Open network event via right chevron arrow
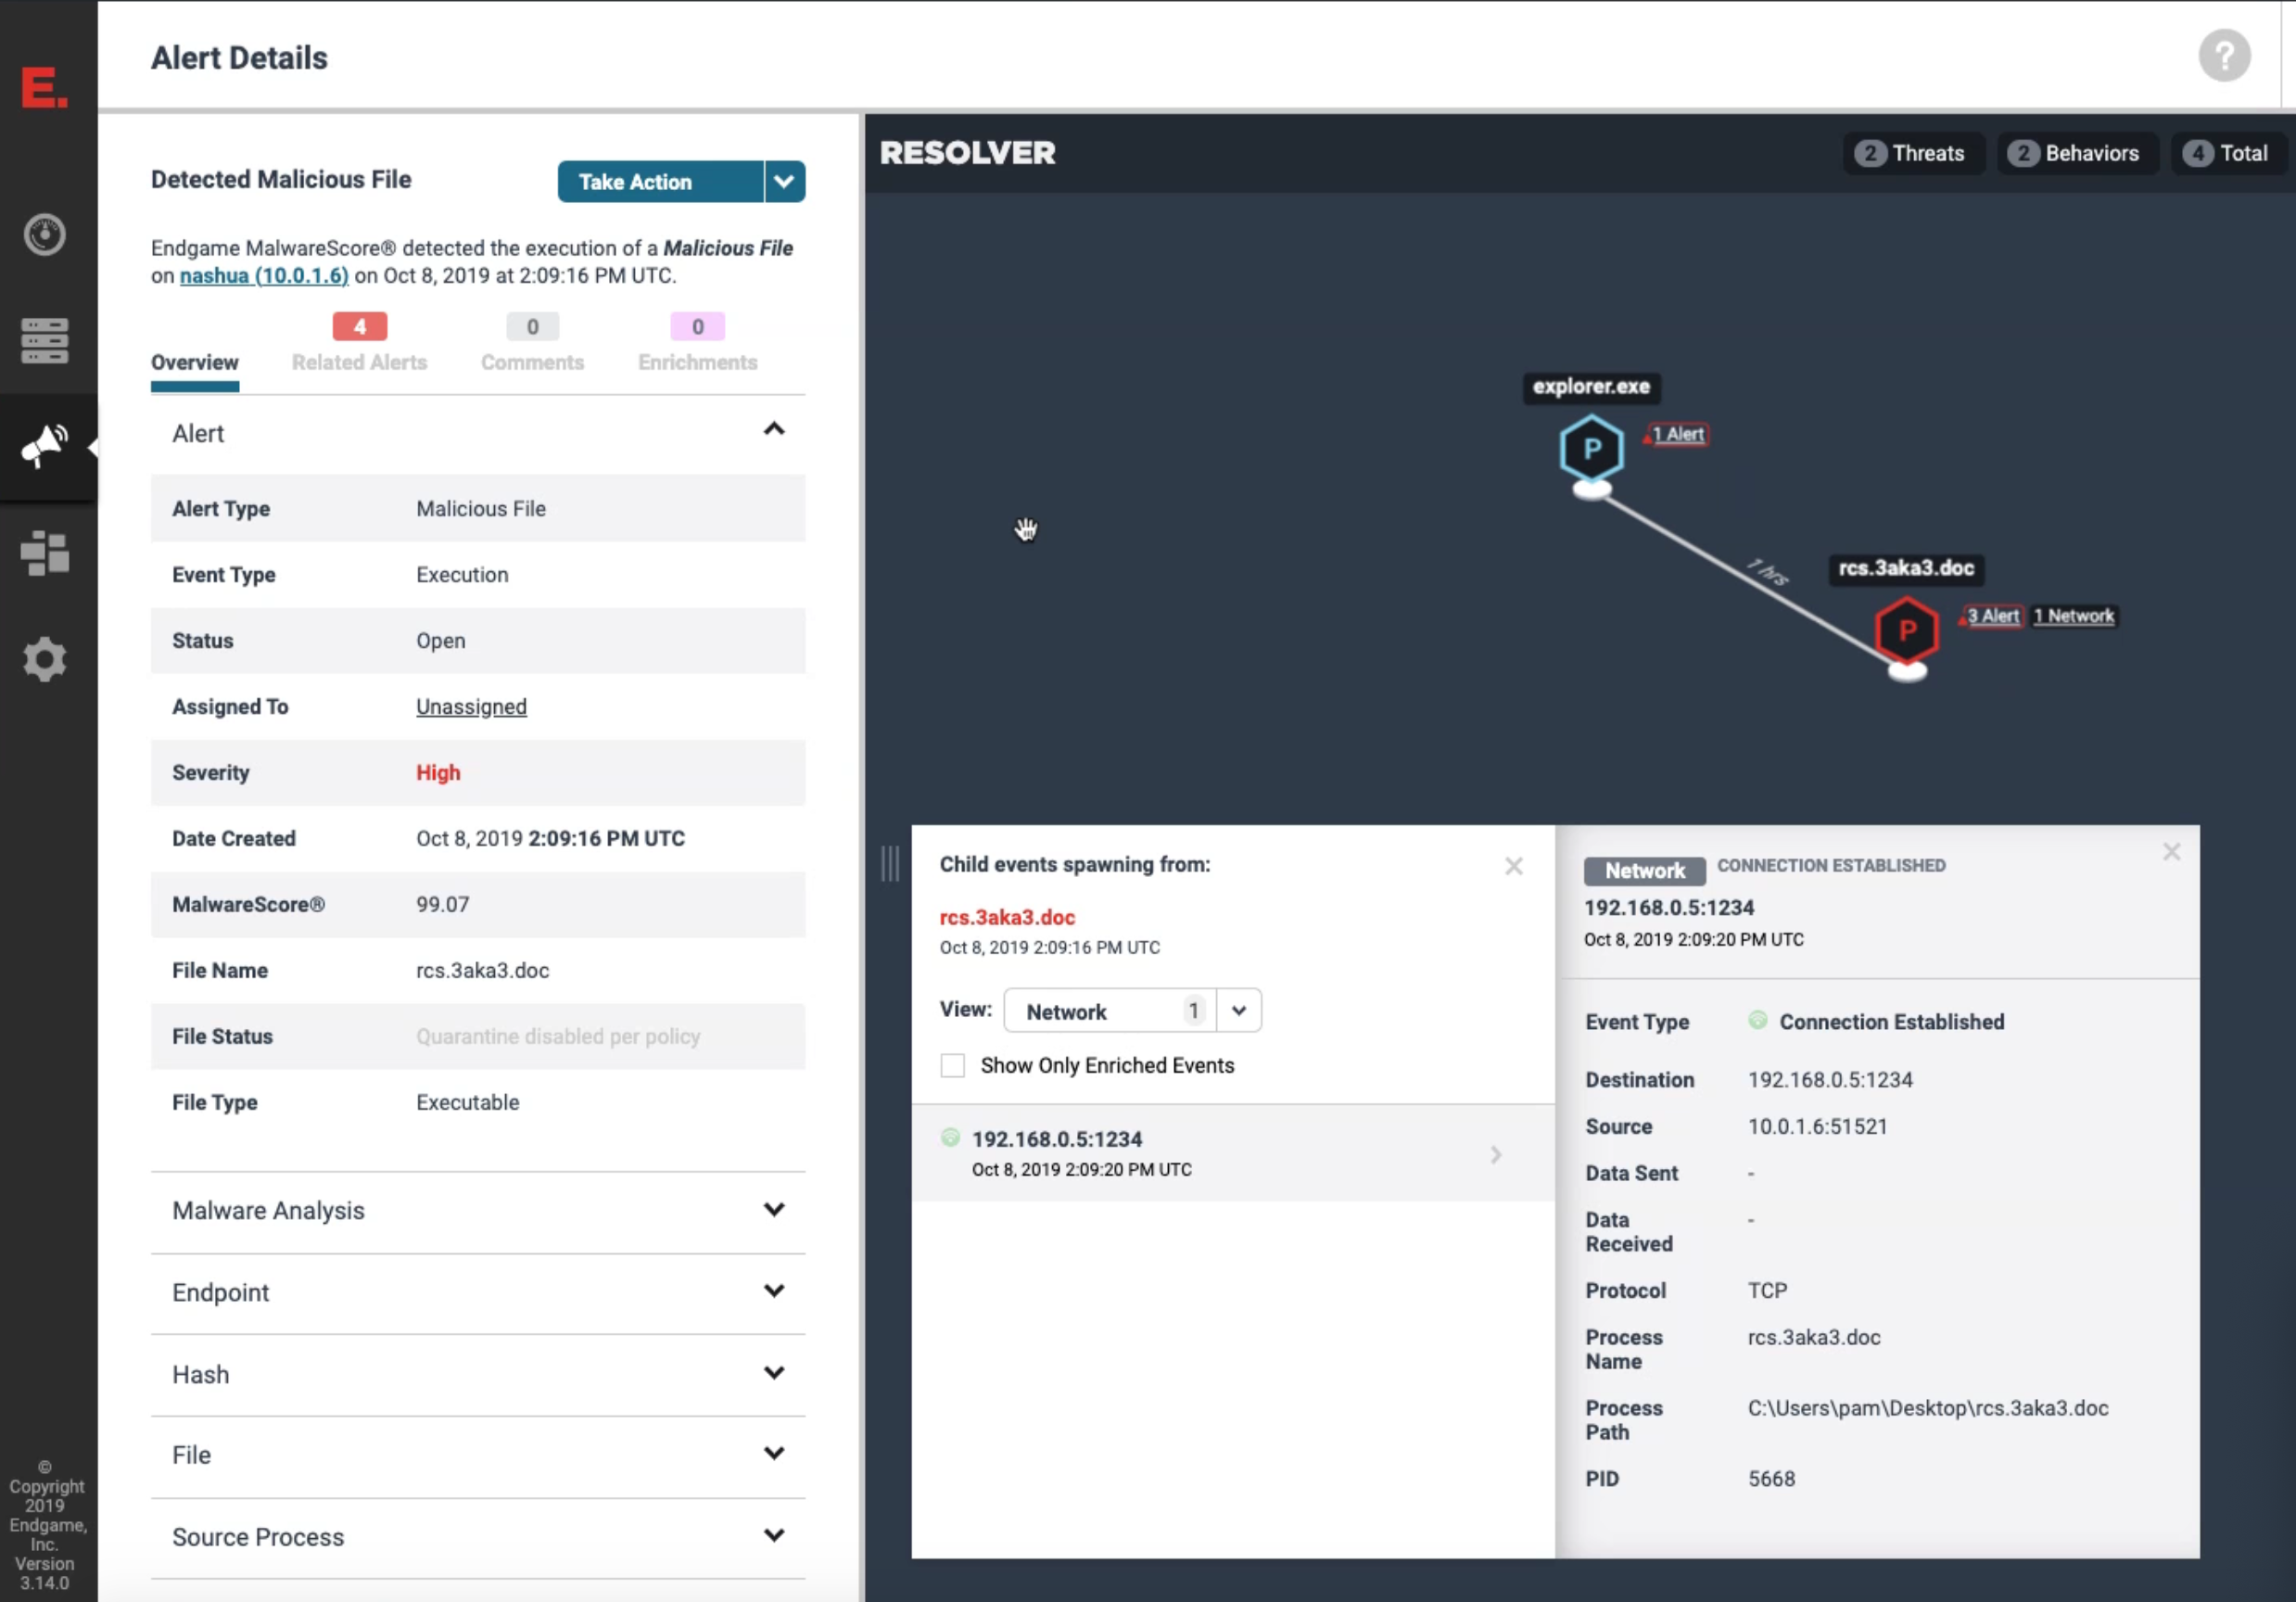This screenshot has width=2296, height=1602. click(x=1496, y=1155)
